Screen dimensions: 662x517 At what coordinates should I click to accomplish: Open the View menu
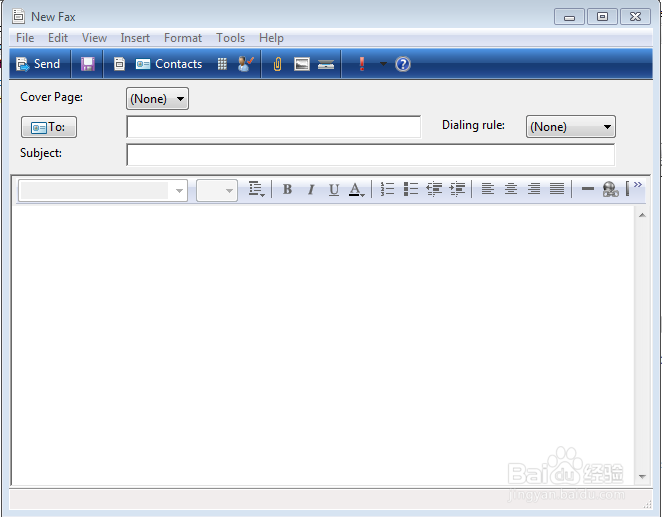(94, 38)
